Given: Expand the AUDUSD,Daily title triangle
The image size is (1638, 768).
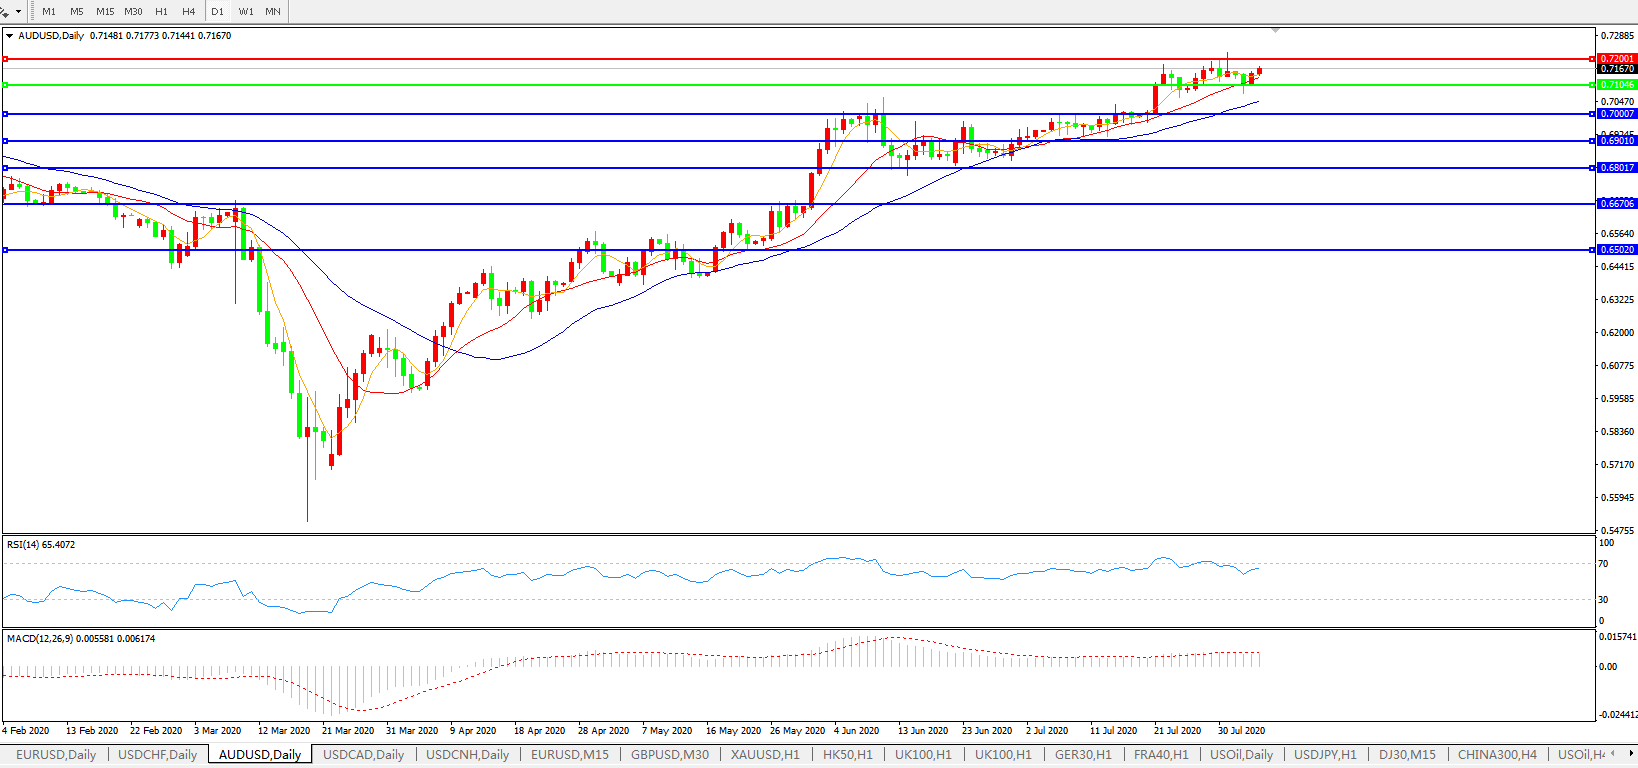Looking at the screenshot, I should 10,36.
